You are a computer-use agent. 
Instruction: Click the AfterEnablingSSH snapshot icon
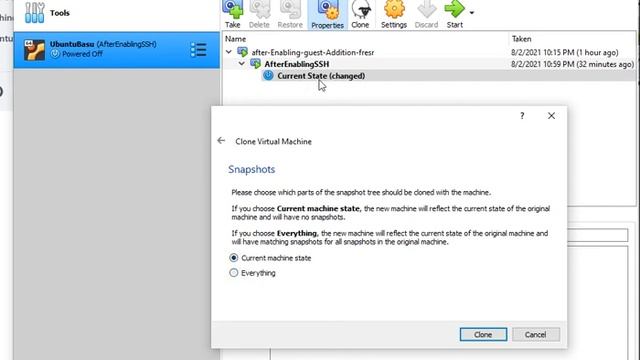coord(256,64)
